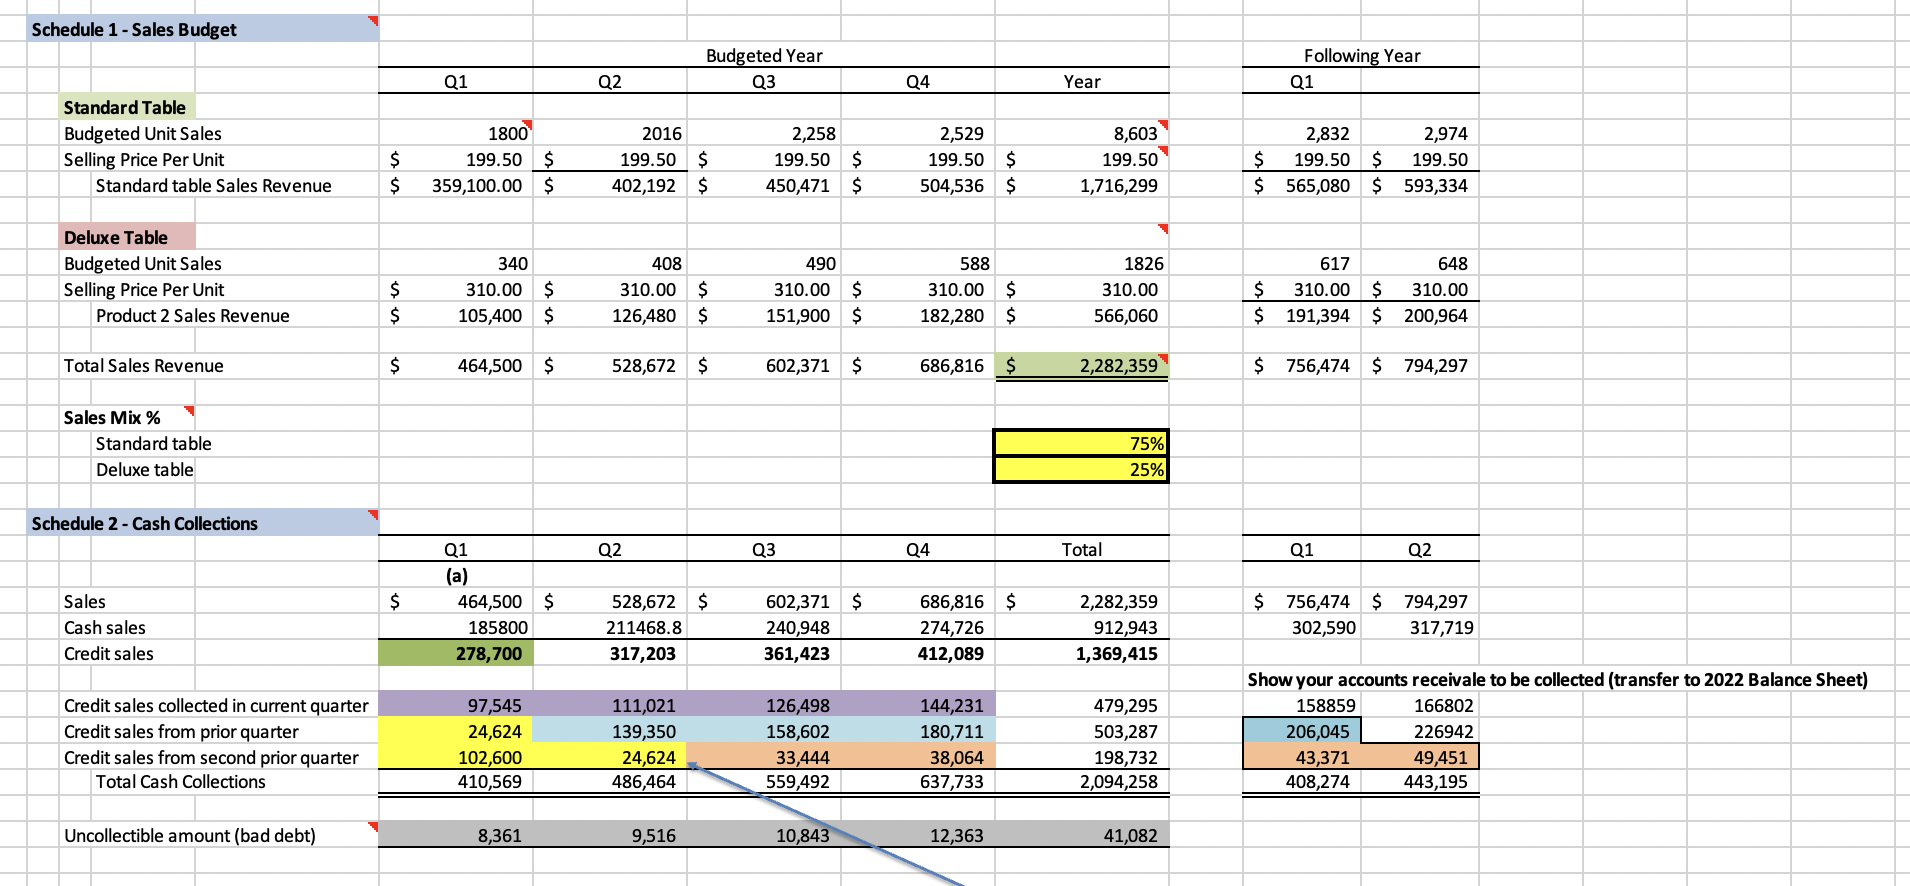Image resolution: width=1910 pixels, height=886 pixels.
Task: Click the blue-highlighted cell 206,045
Action: tap(1302, 731)
